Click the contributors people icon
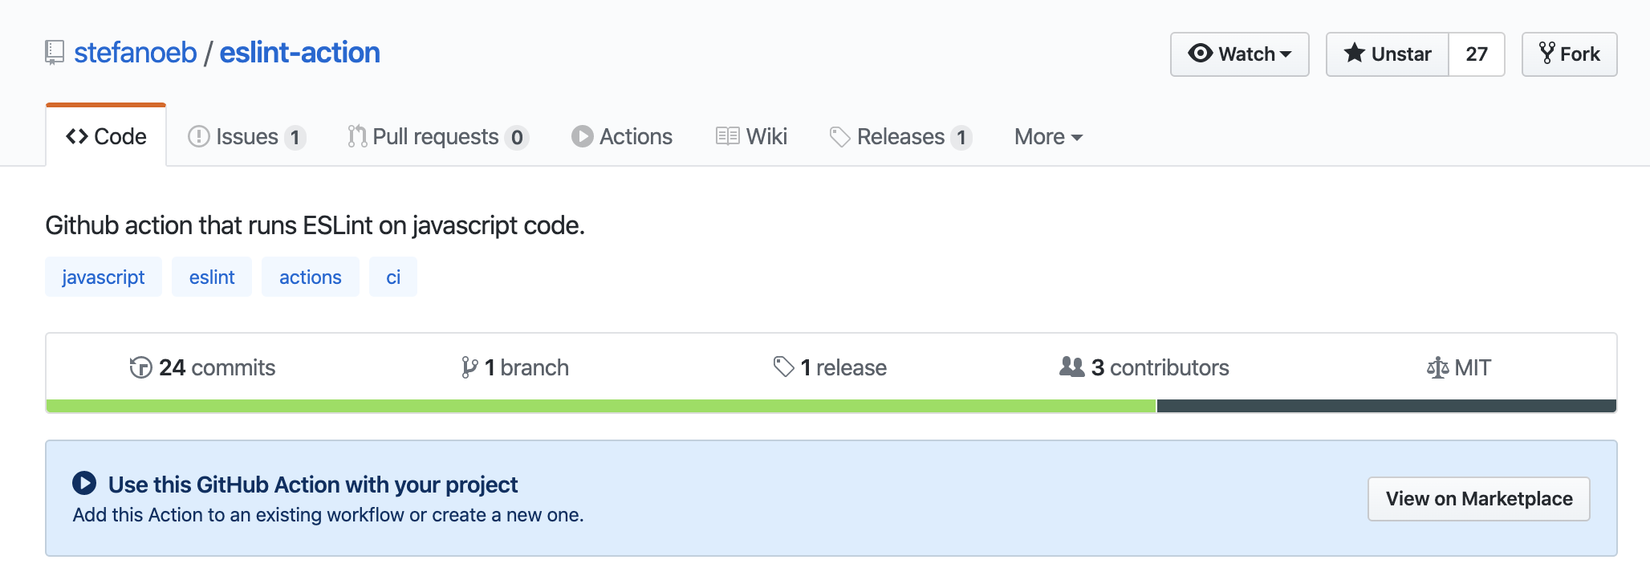This screenshot has height=579, width=1650. point(1072,367)
